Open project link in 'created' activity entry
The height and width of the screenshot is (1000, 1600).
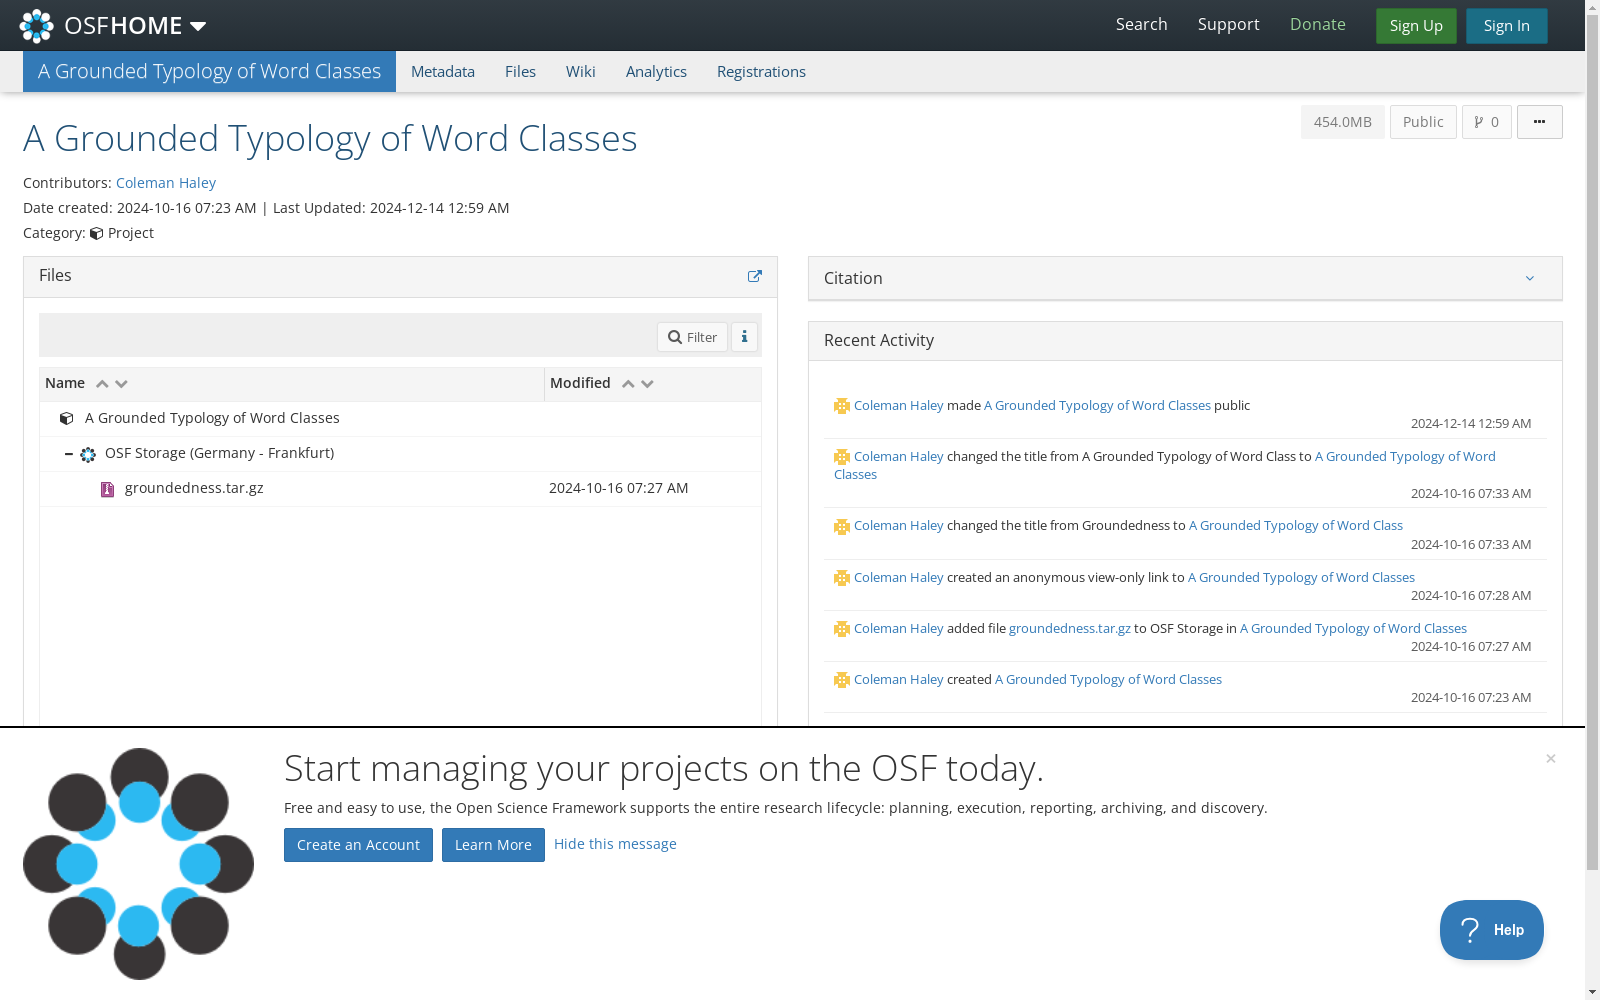[1108, 679]
